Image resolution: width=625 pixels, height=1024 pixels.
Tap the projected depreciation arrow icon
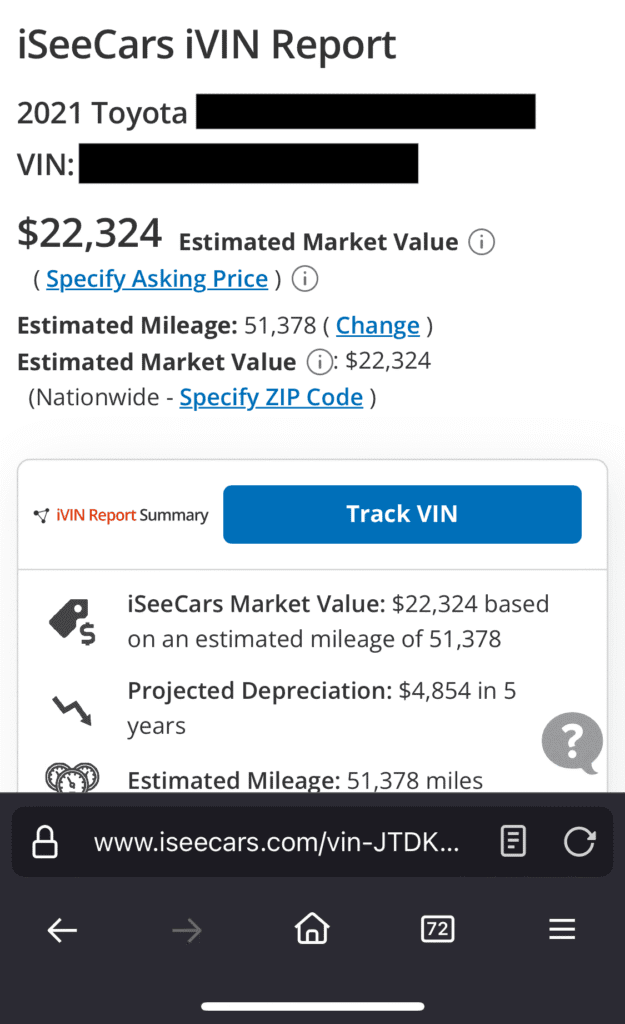(x=72, y=709)
